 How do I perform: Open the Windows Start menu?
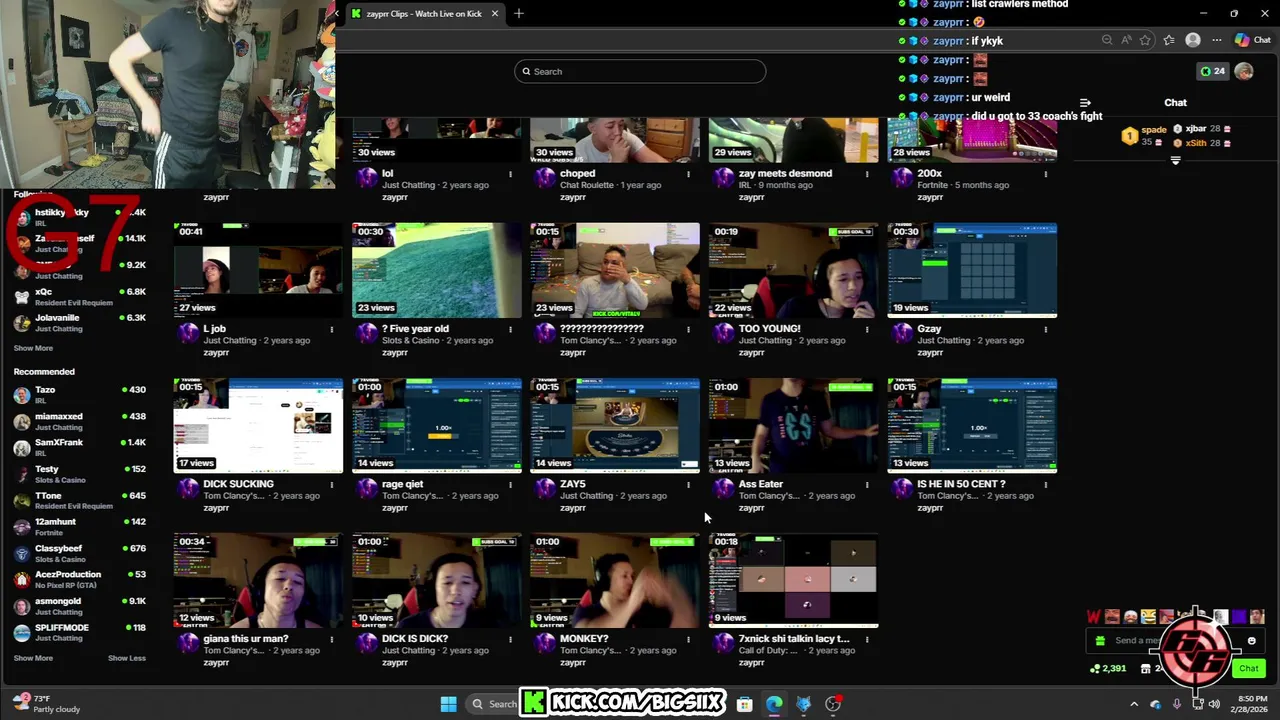pos(449,704)
